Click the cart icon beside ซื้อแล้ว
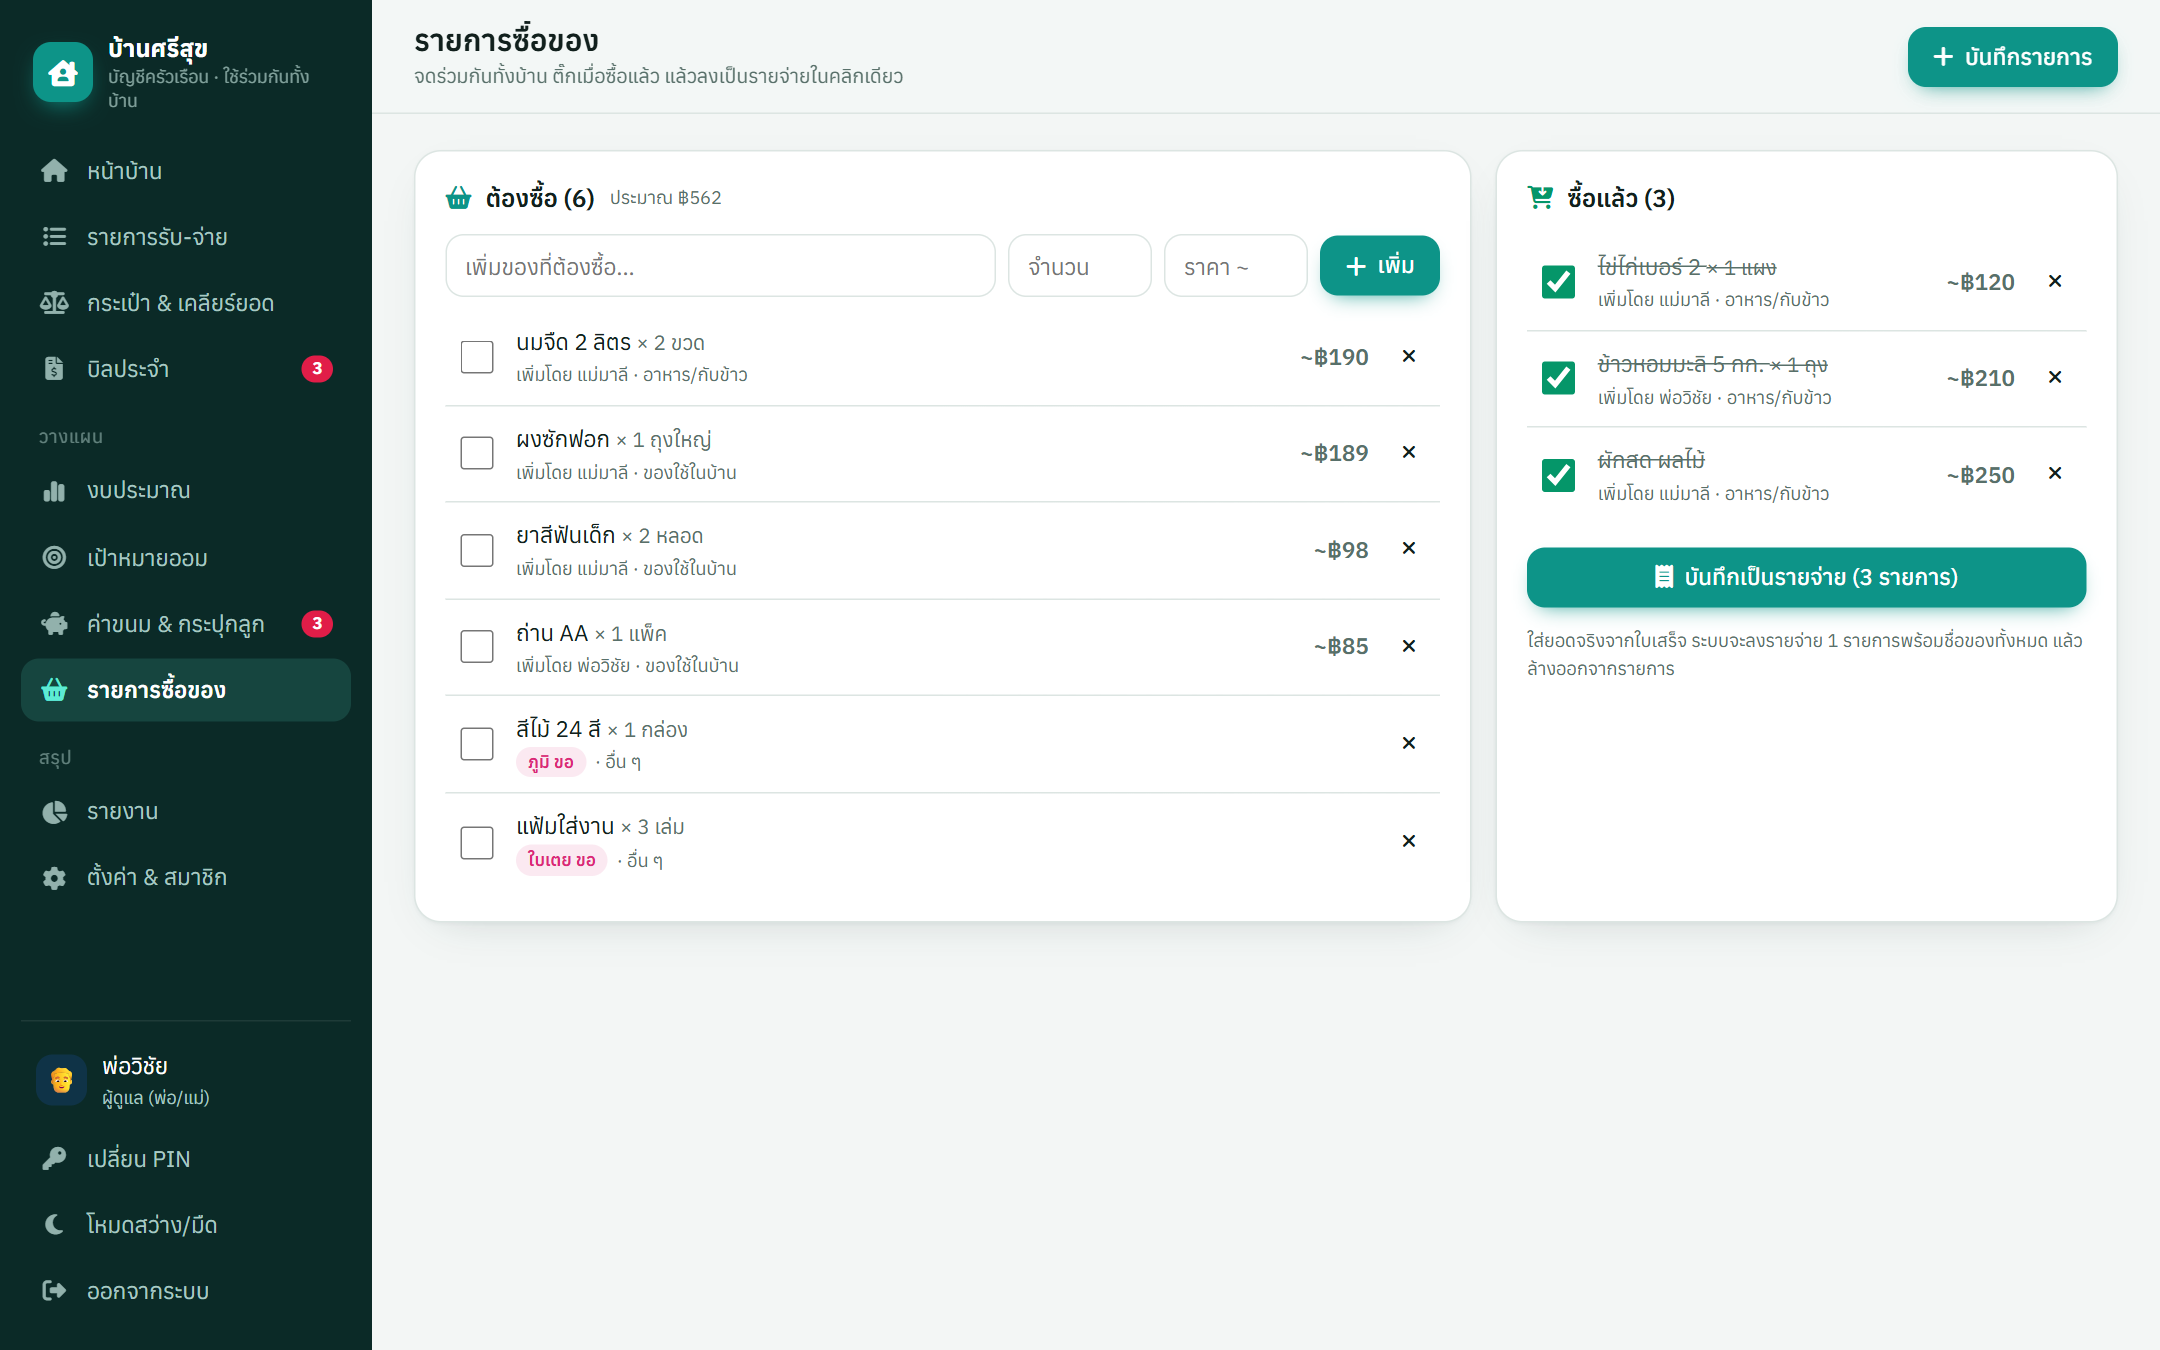The width and height of the screenshot is (2160, 1350). coord(1541,198)
